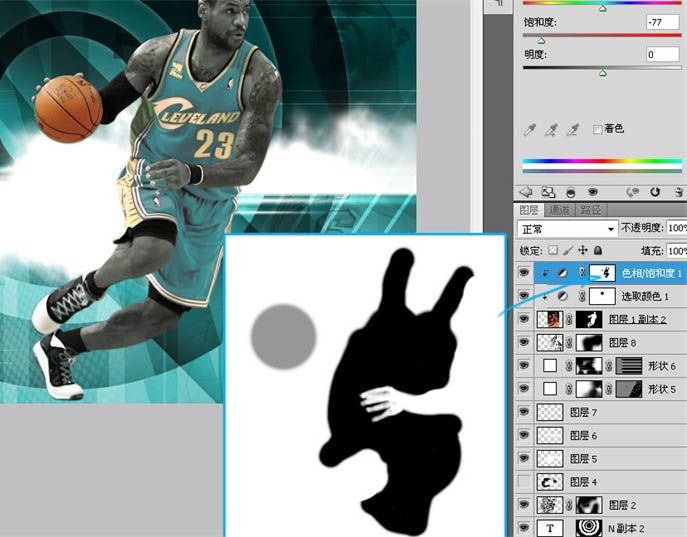Viewport: 687px width, 537px height.
Task: Click adjustment icon on 色相/饱和度 1 layer
Action: click(563, 273)
